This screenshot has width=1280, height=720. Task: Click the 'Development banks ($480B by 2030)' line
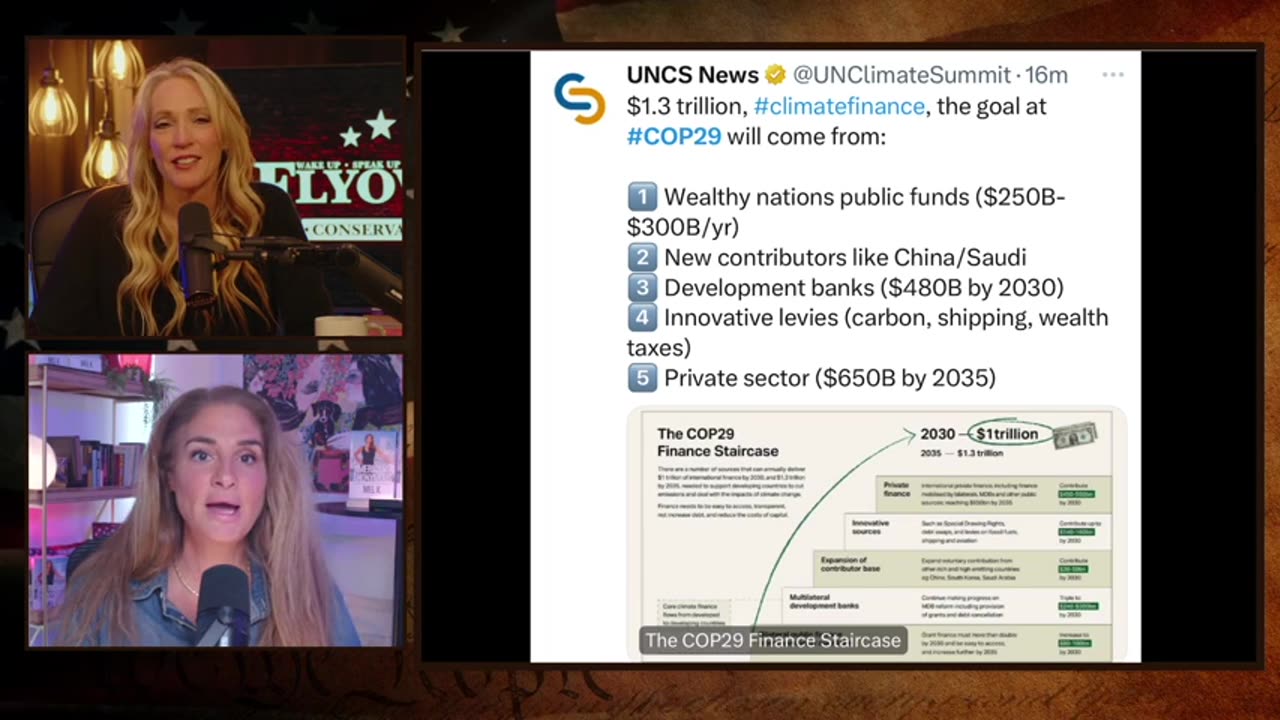(x=845, y=288)
